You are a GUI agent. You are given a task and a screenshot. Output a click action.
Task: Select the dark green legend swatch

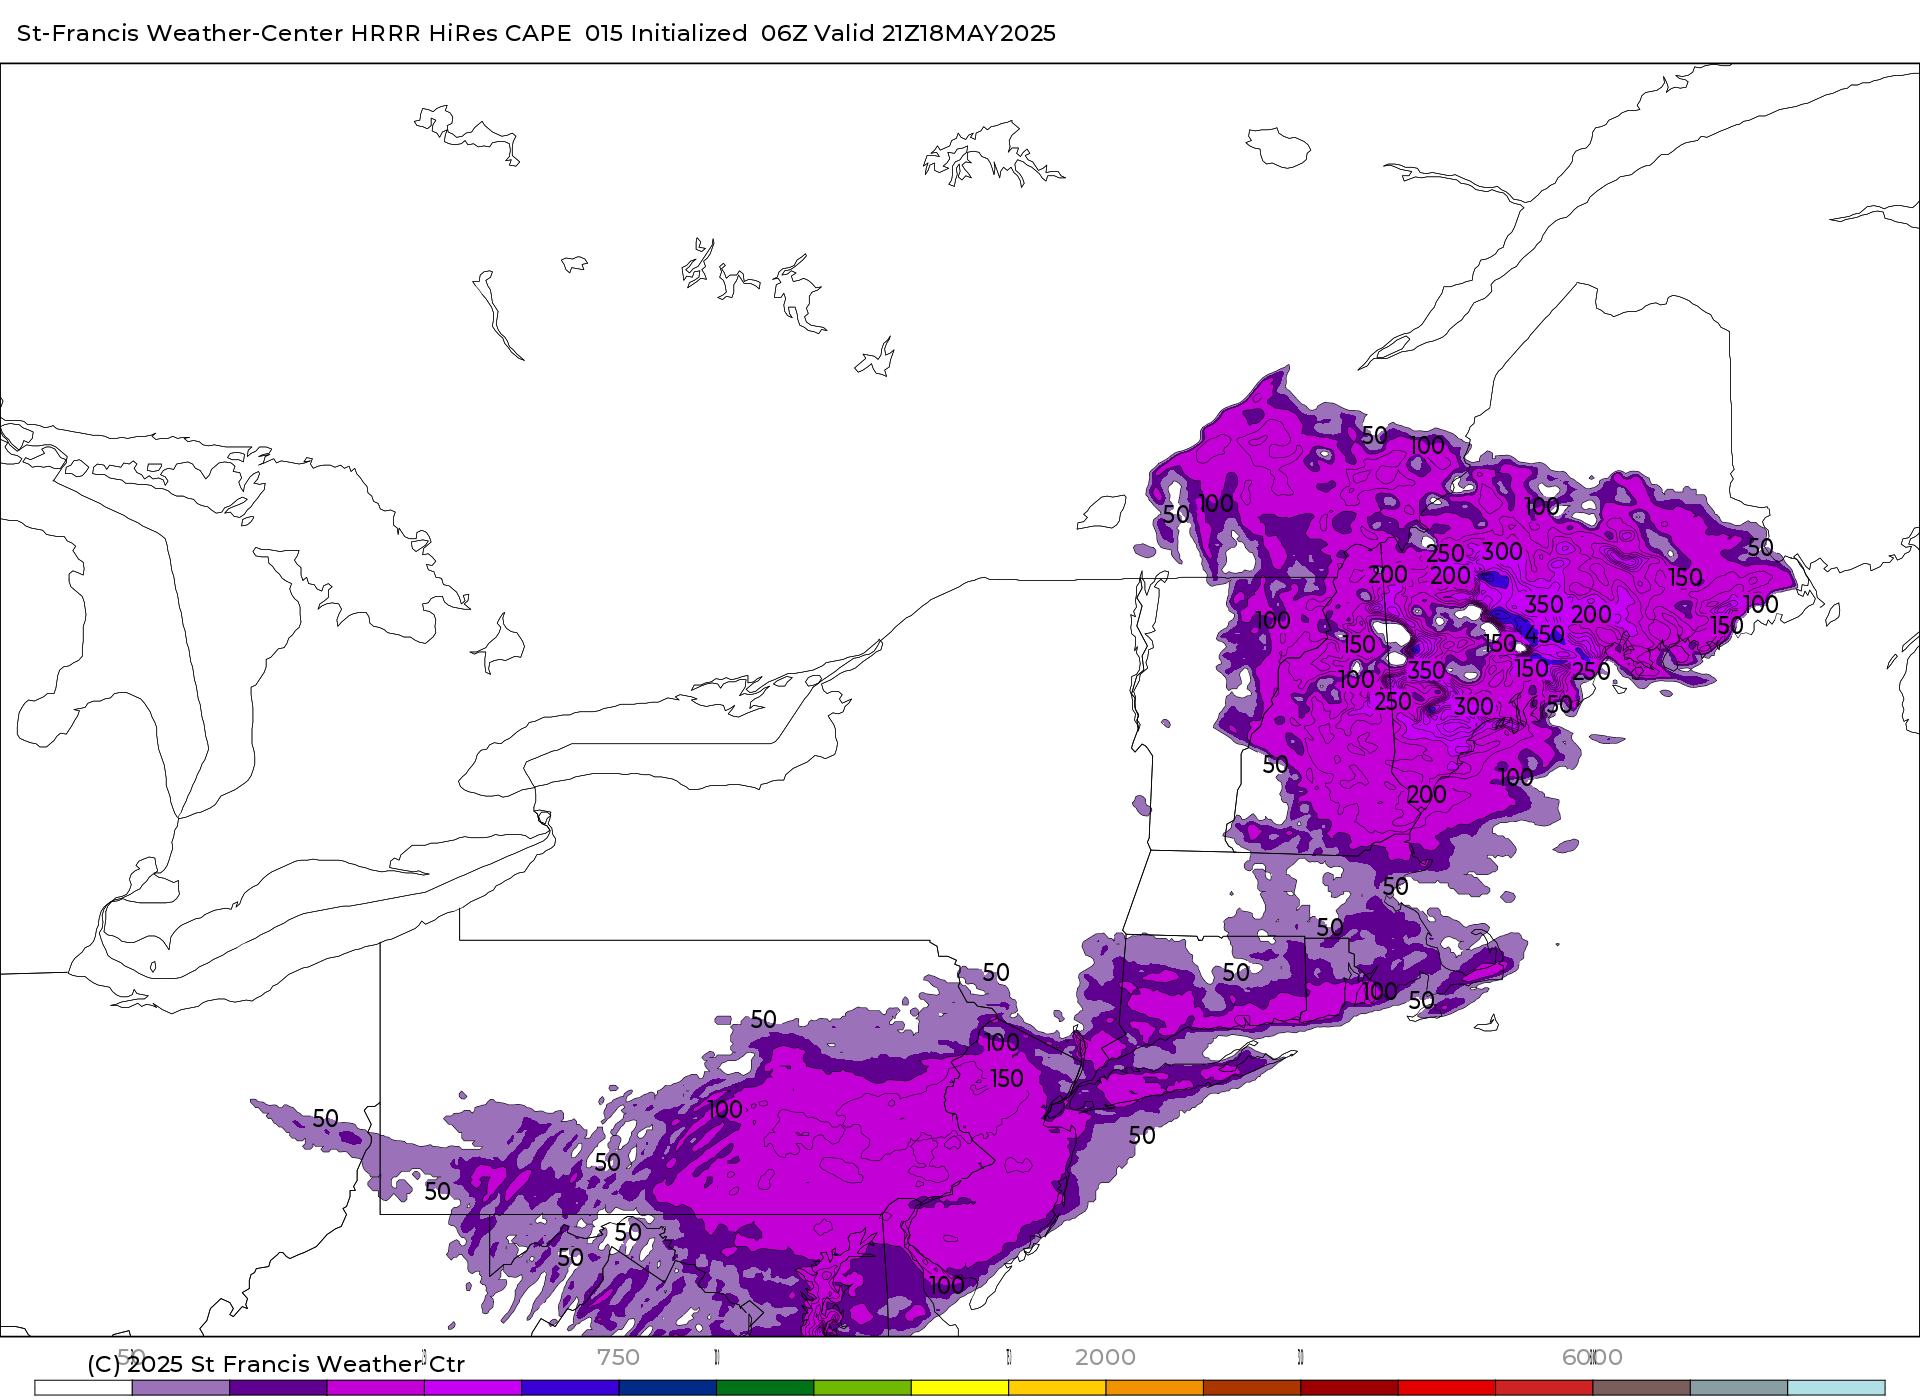[765, 1388]
